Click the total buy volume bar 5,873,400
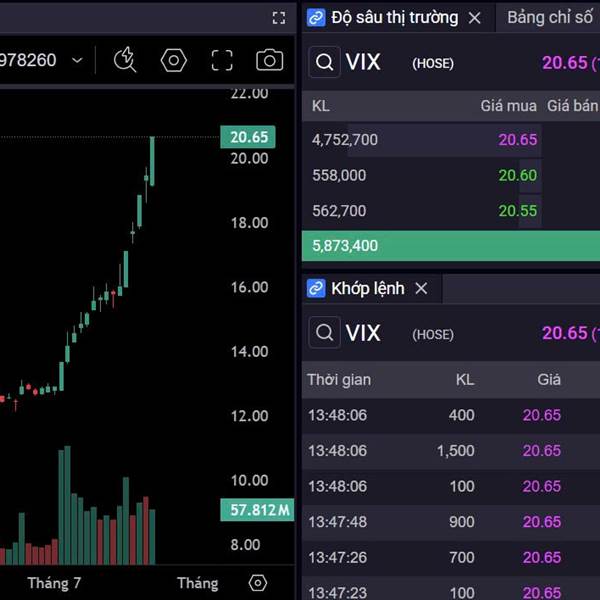 [451, 246]
